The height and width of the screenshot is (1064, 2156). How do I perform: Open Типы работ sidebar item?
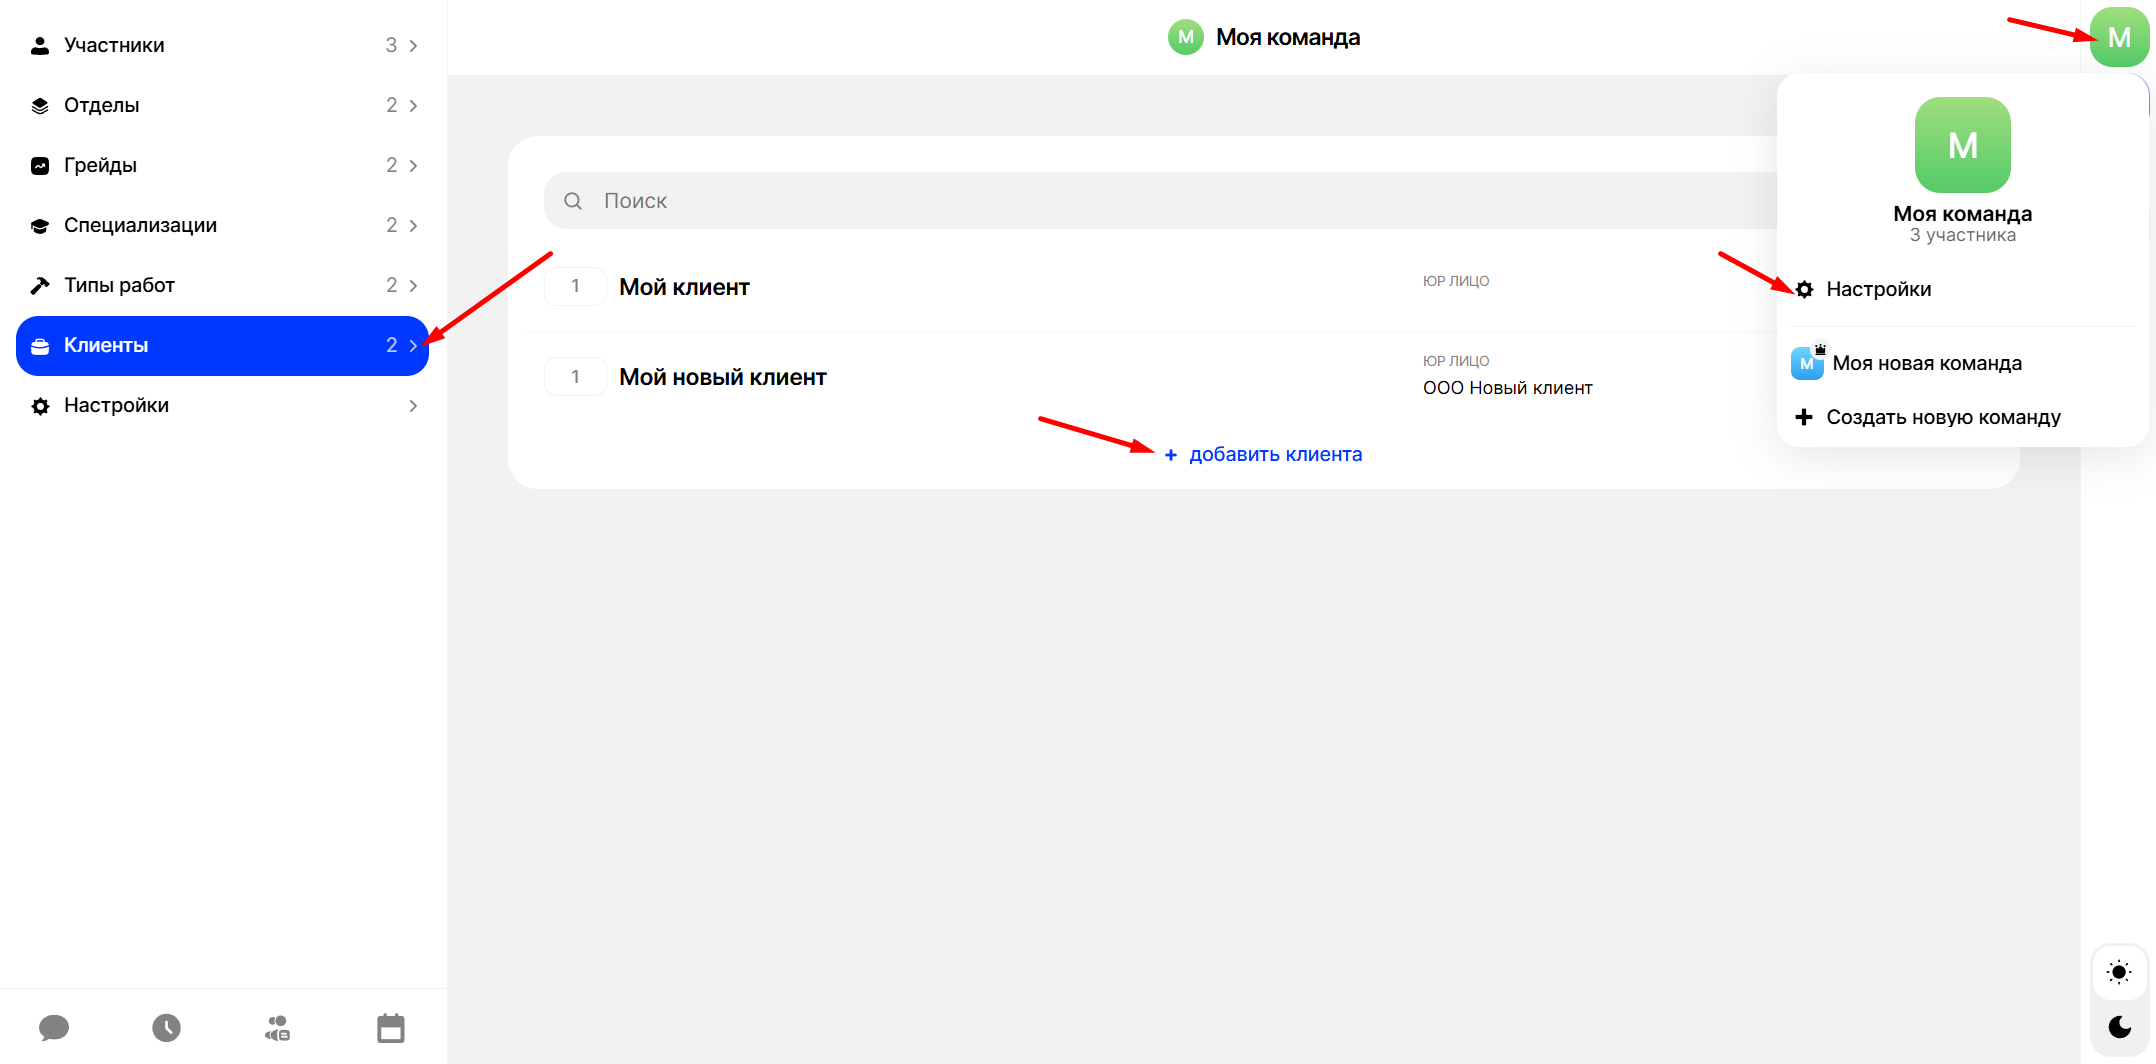119,286
